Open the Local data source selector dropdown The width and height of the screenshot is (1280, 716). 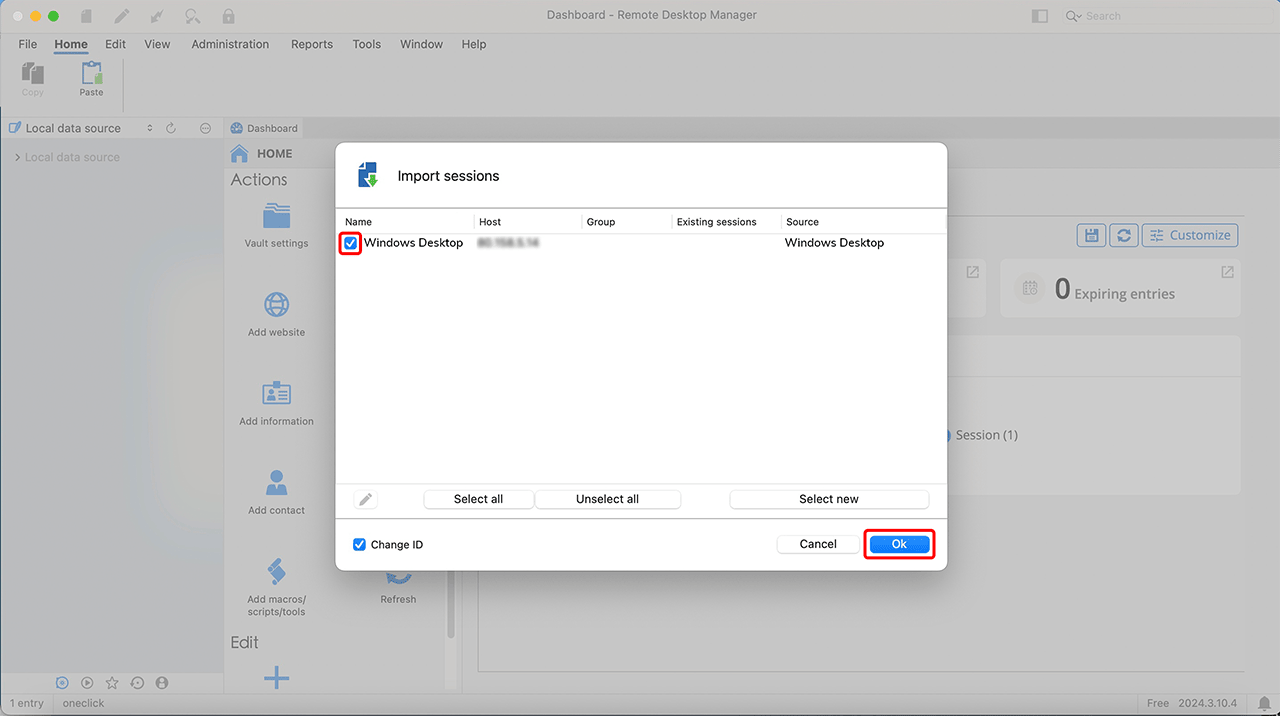pos(150,128)
